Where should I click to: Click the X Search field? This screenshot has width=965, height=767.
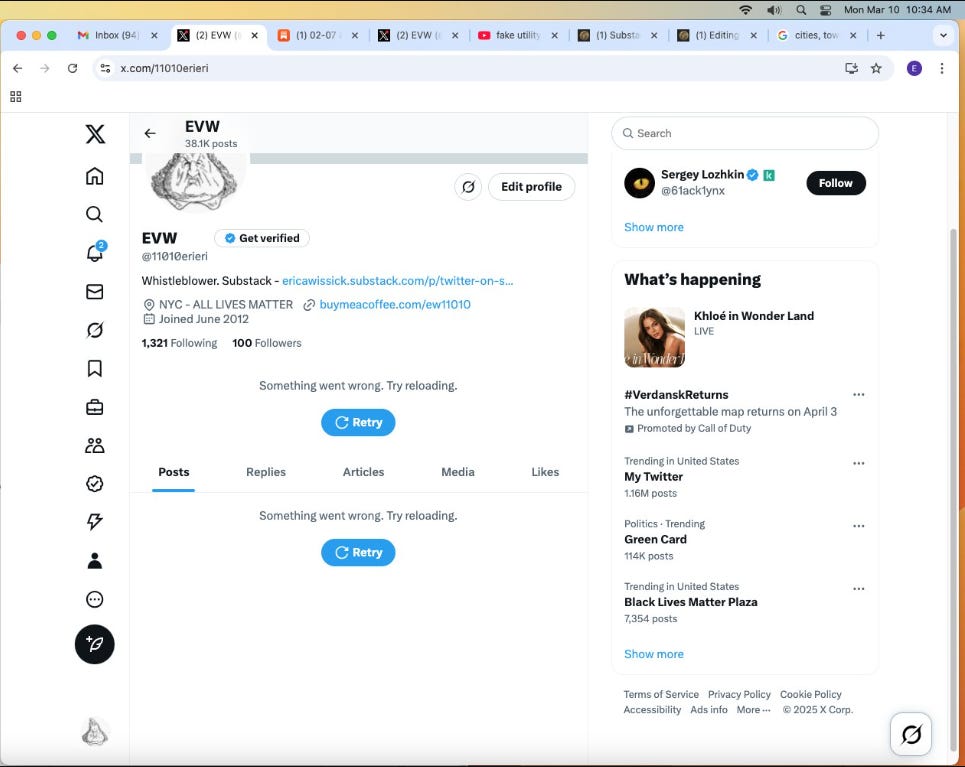coord(745,133)
